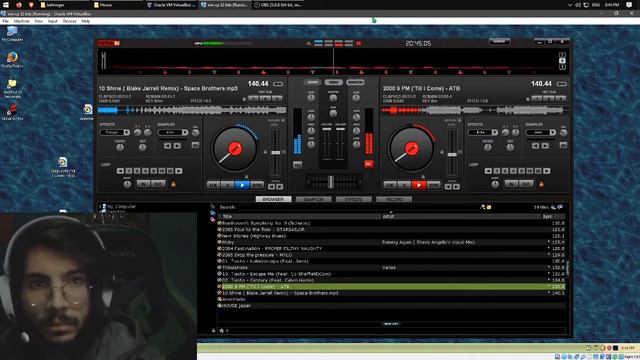Click the left deck pitch bend minus arrow

click(x=272, y=187)
